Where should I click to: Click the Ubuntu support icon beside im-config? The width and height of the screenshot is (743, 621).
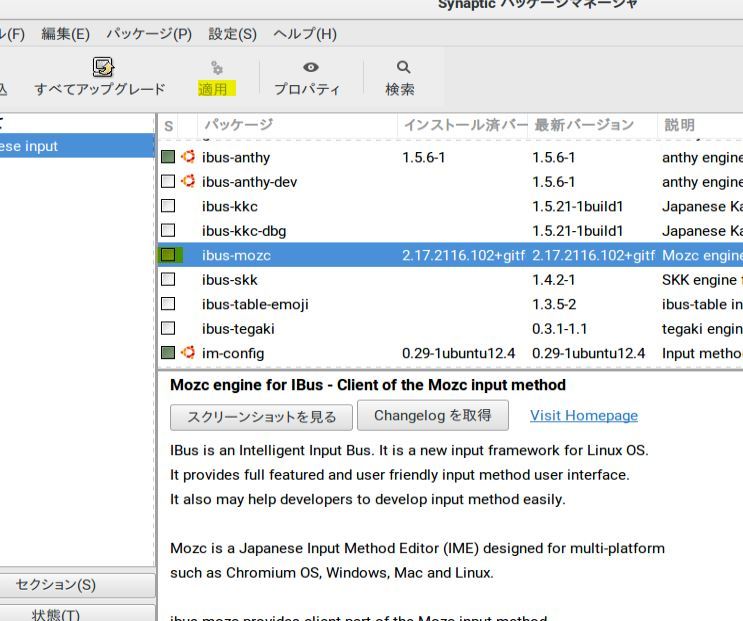point(188,353)
